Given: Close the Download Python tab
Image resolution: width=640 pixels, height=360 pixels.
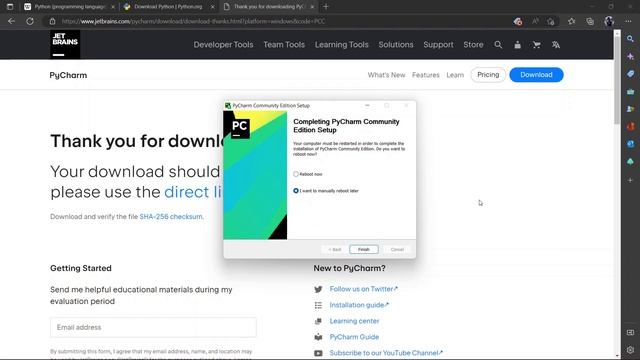Looking at the screenshot, I should click(212, 7).
